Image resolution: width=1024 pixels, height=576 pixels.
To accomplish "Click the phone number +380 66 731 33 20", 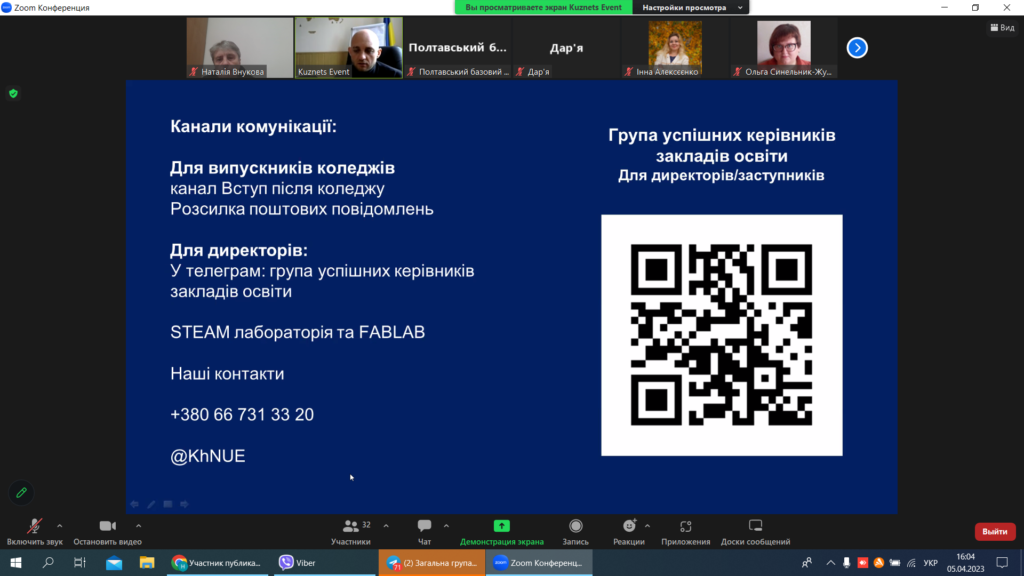I will (242, 415).
